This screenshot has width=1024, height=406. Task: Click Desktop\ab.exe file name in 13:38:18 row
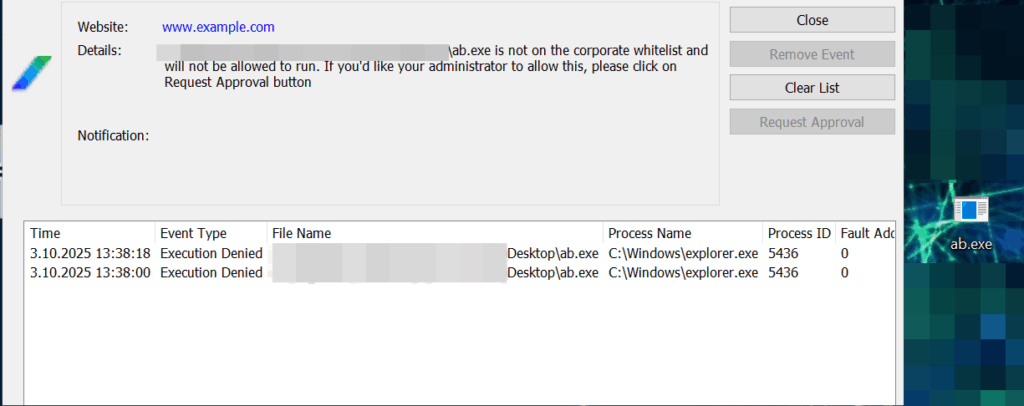point(553,254)
